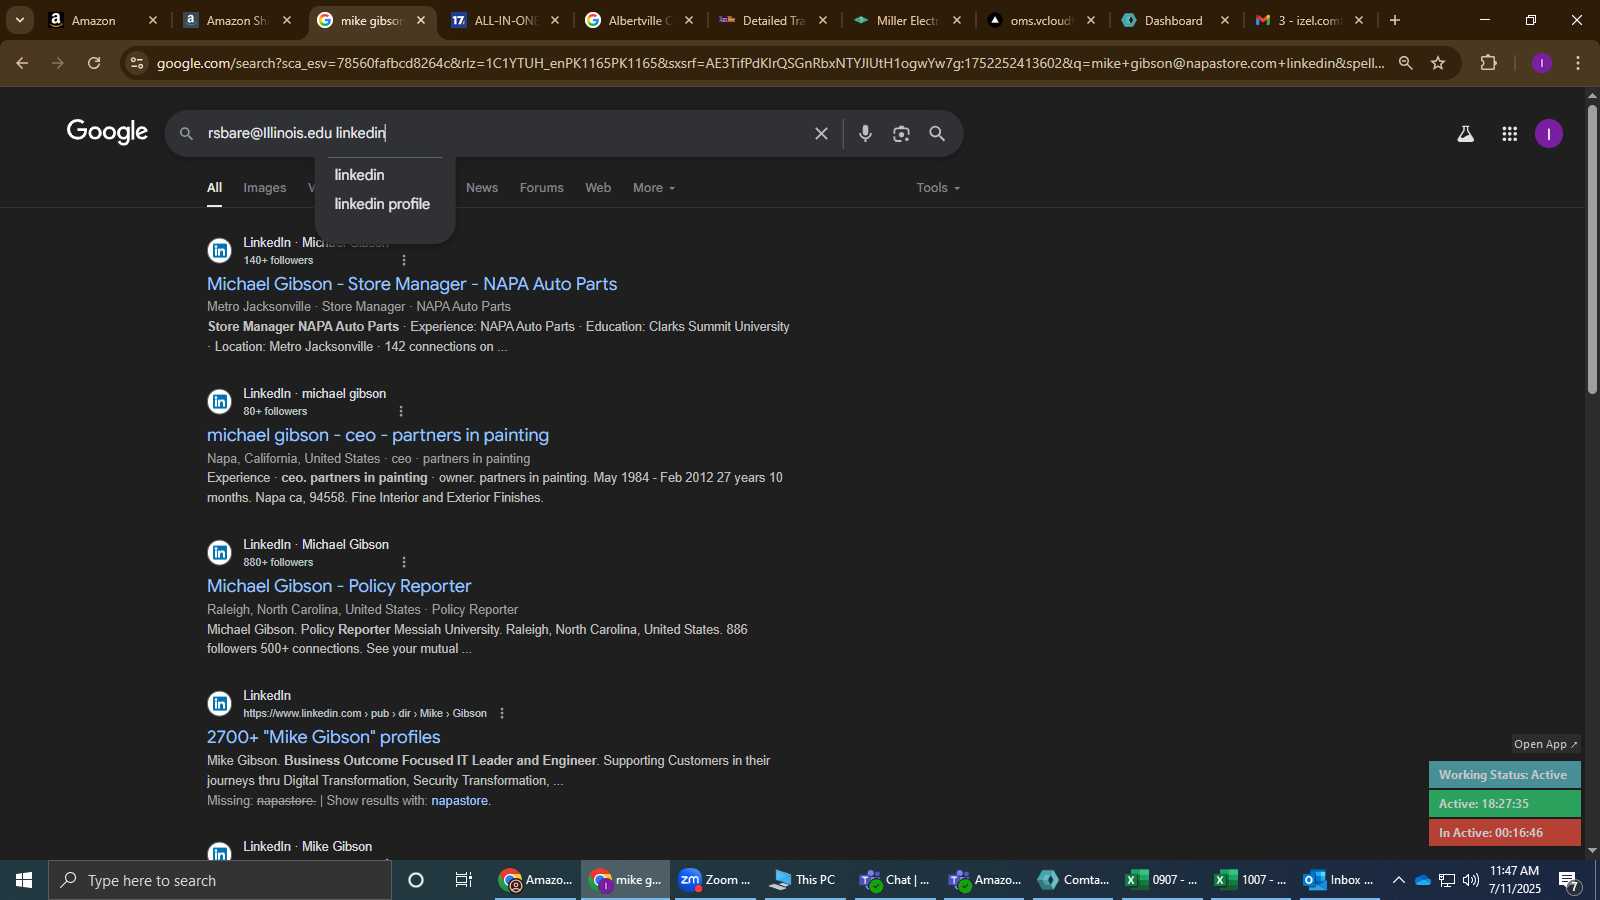
Task: Switch to the Images tab
Action: click(x=264, y=188)
